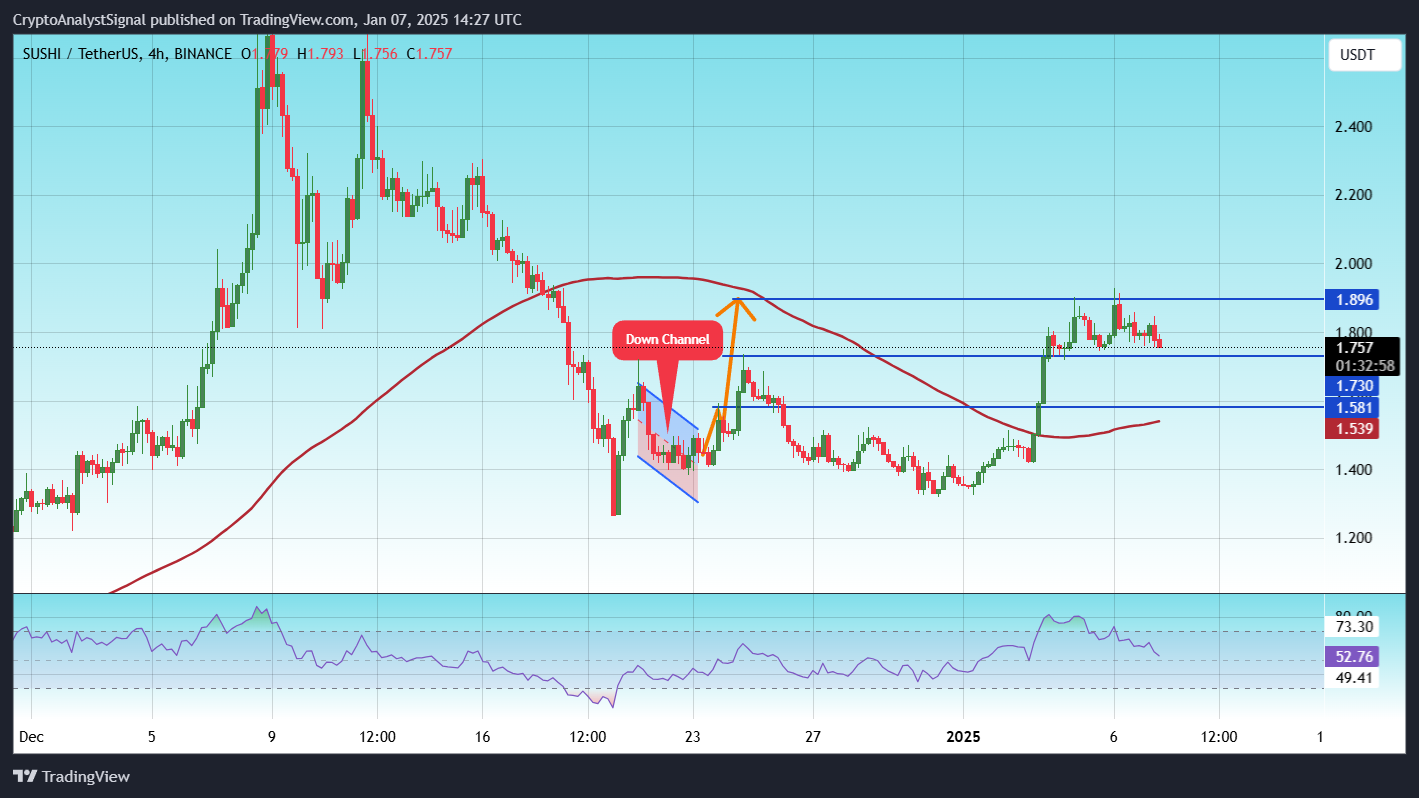Select the 1.581 support price label
This screenshot has height=798, width=1419.
click(x=1352, y=407)
